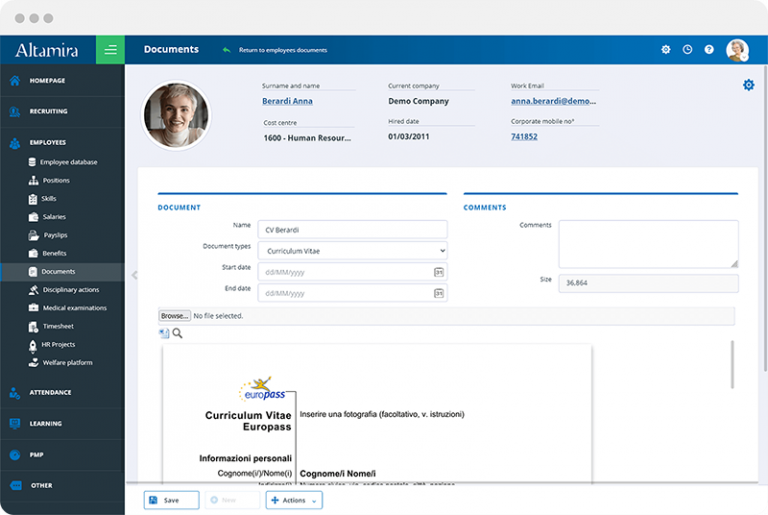The height and width of the screenshot is (515, 768).
Task: Go to Homepage in sidebar
Action: (47, 80)
